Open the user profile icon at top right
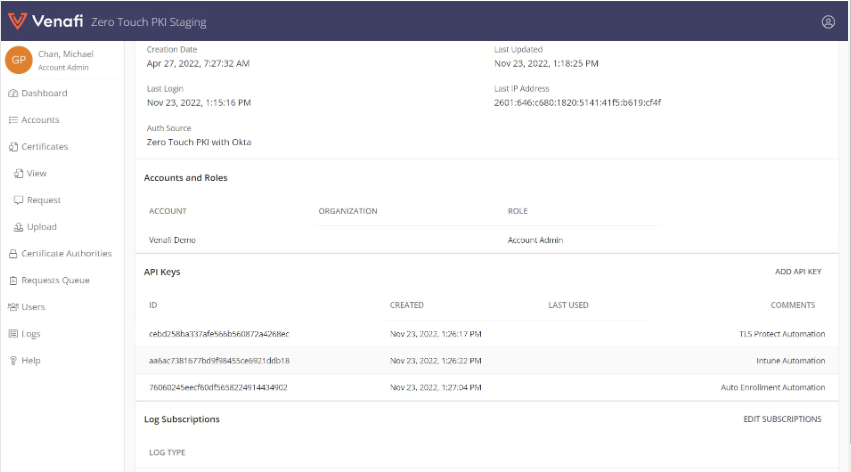 click(827, 22)
